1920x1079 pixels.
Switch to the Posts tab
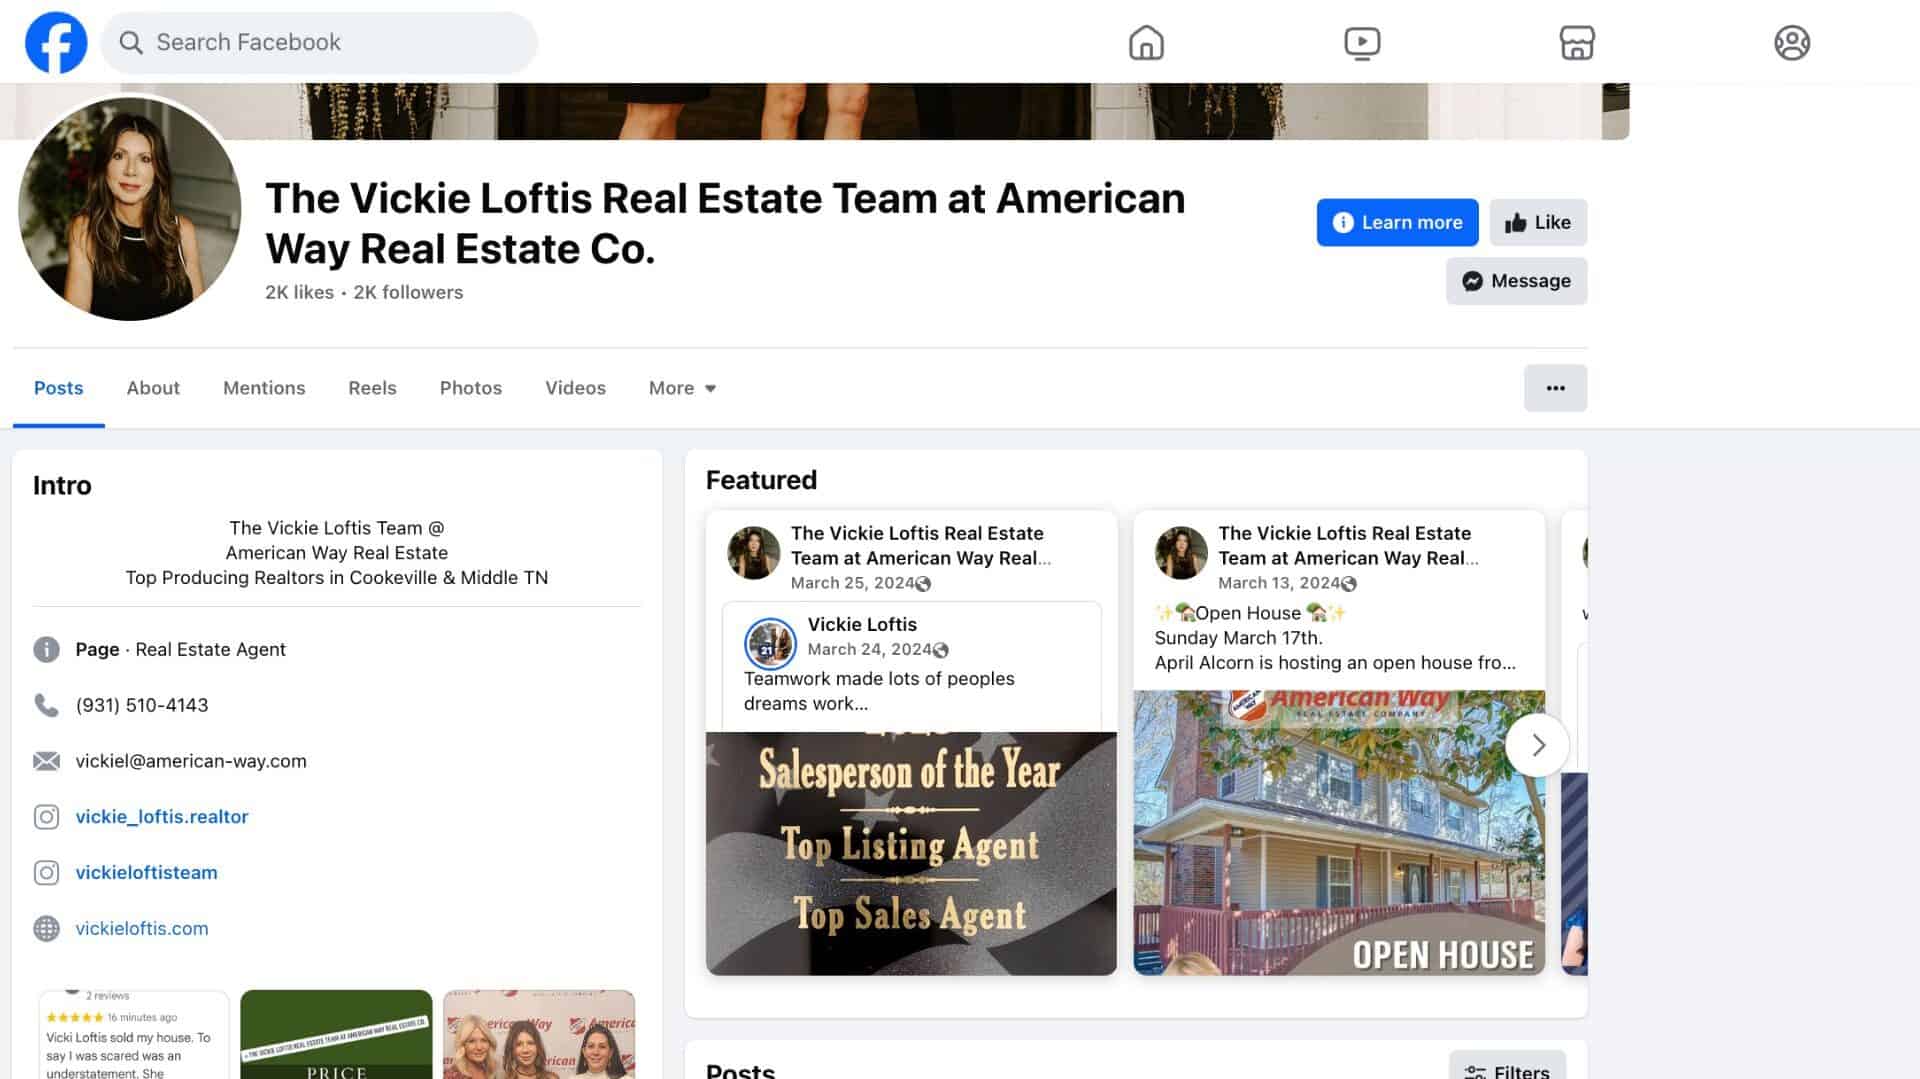point(58,388)
